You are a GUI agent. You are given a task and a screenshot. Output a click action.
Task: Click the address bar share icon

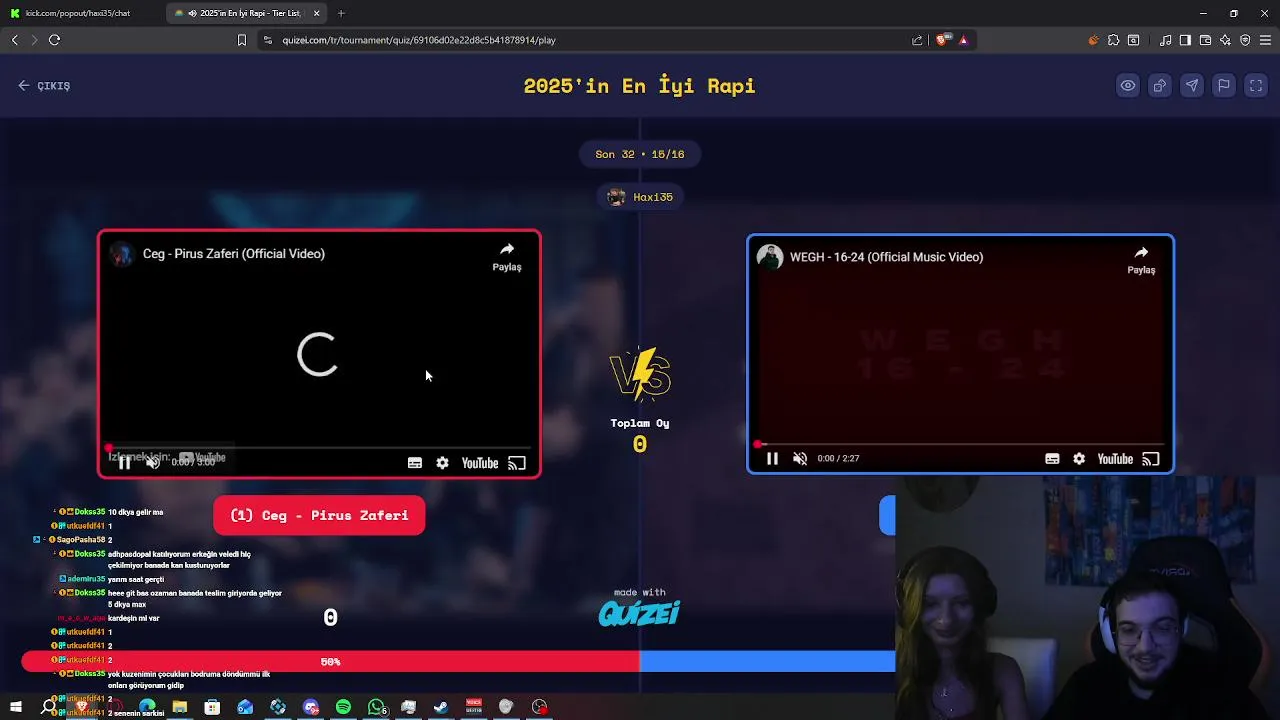tap(917, 40)
